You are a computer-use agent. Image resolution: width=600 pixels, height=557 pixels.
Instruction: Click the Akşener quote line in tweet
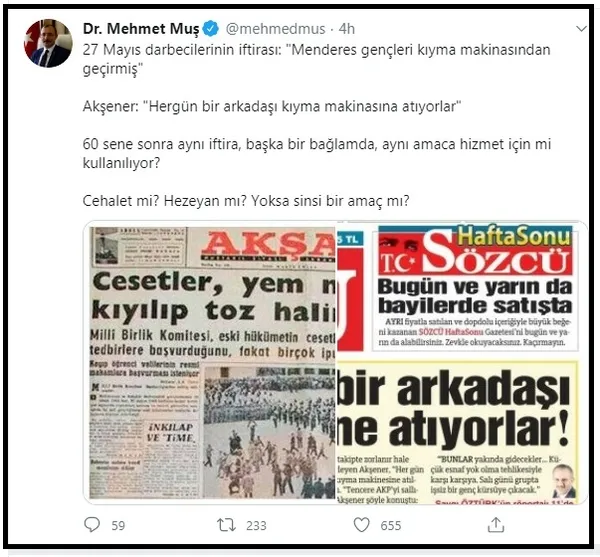[x=272, y=106]
